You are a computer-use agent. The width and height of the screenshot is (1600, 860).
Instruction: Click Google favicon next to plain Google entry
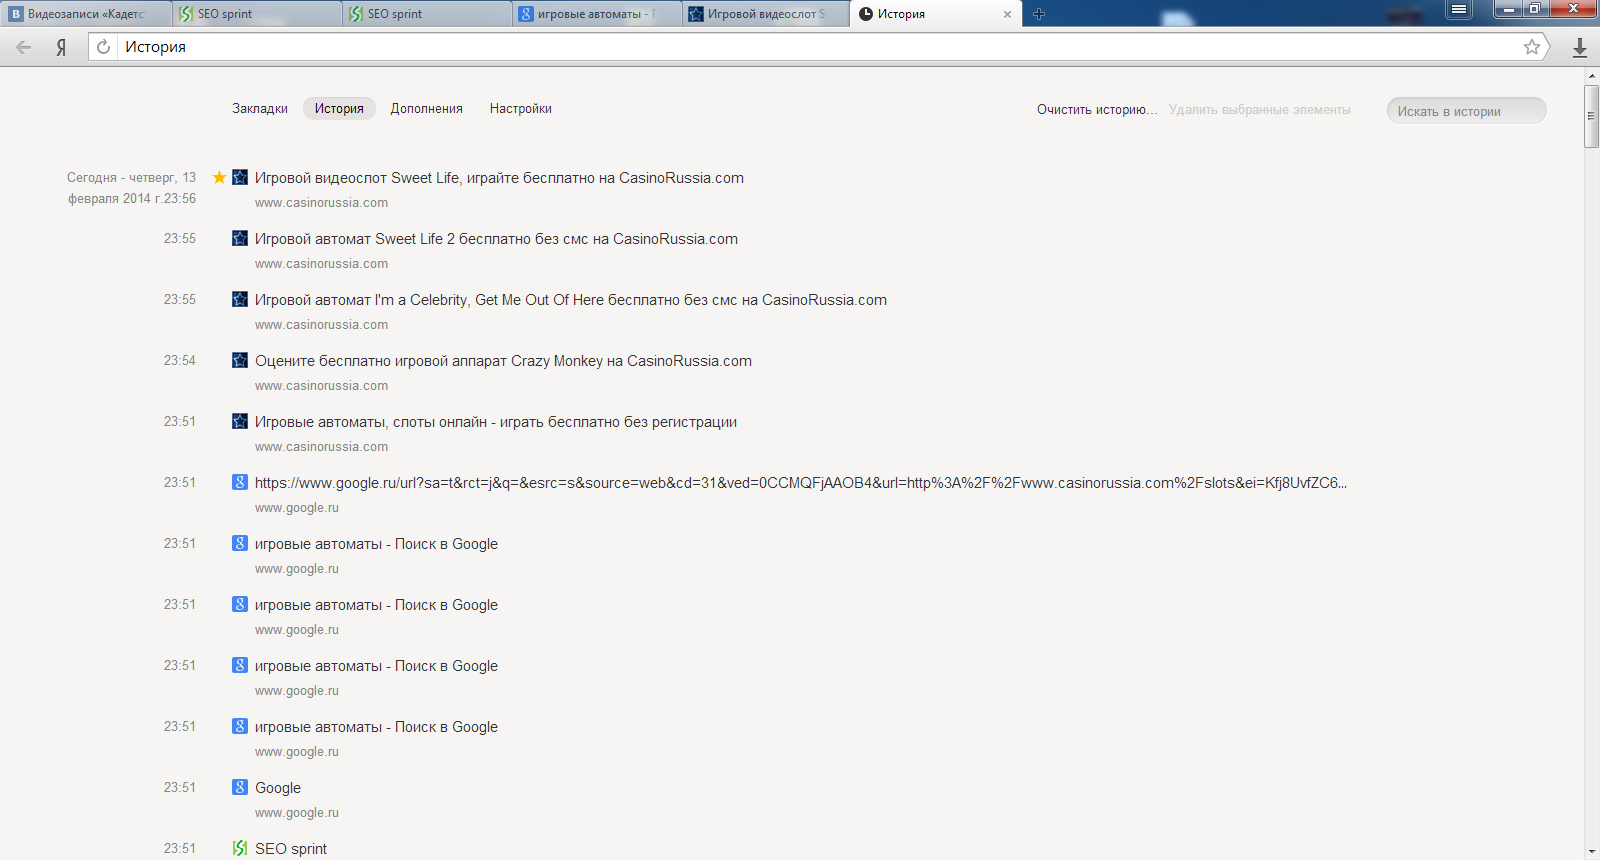240,787
